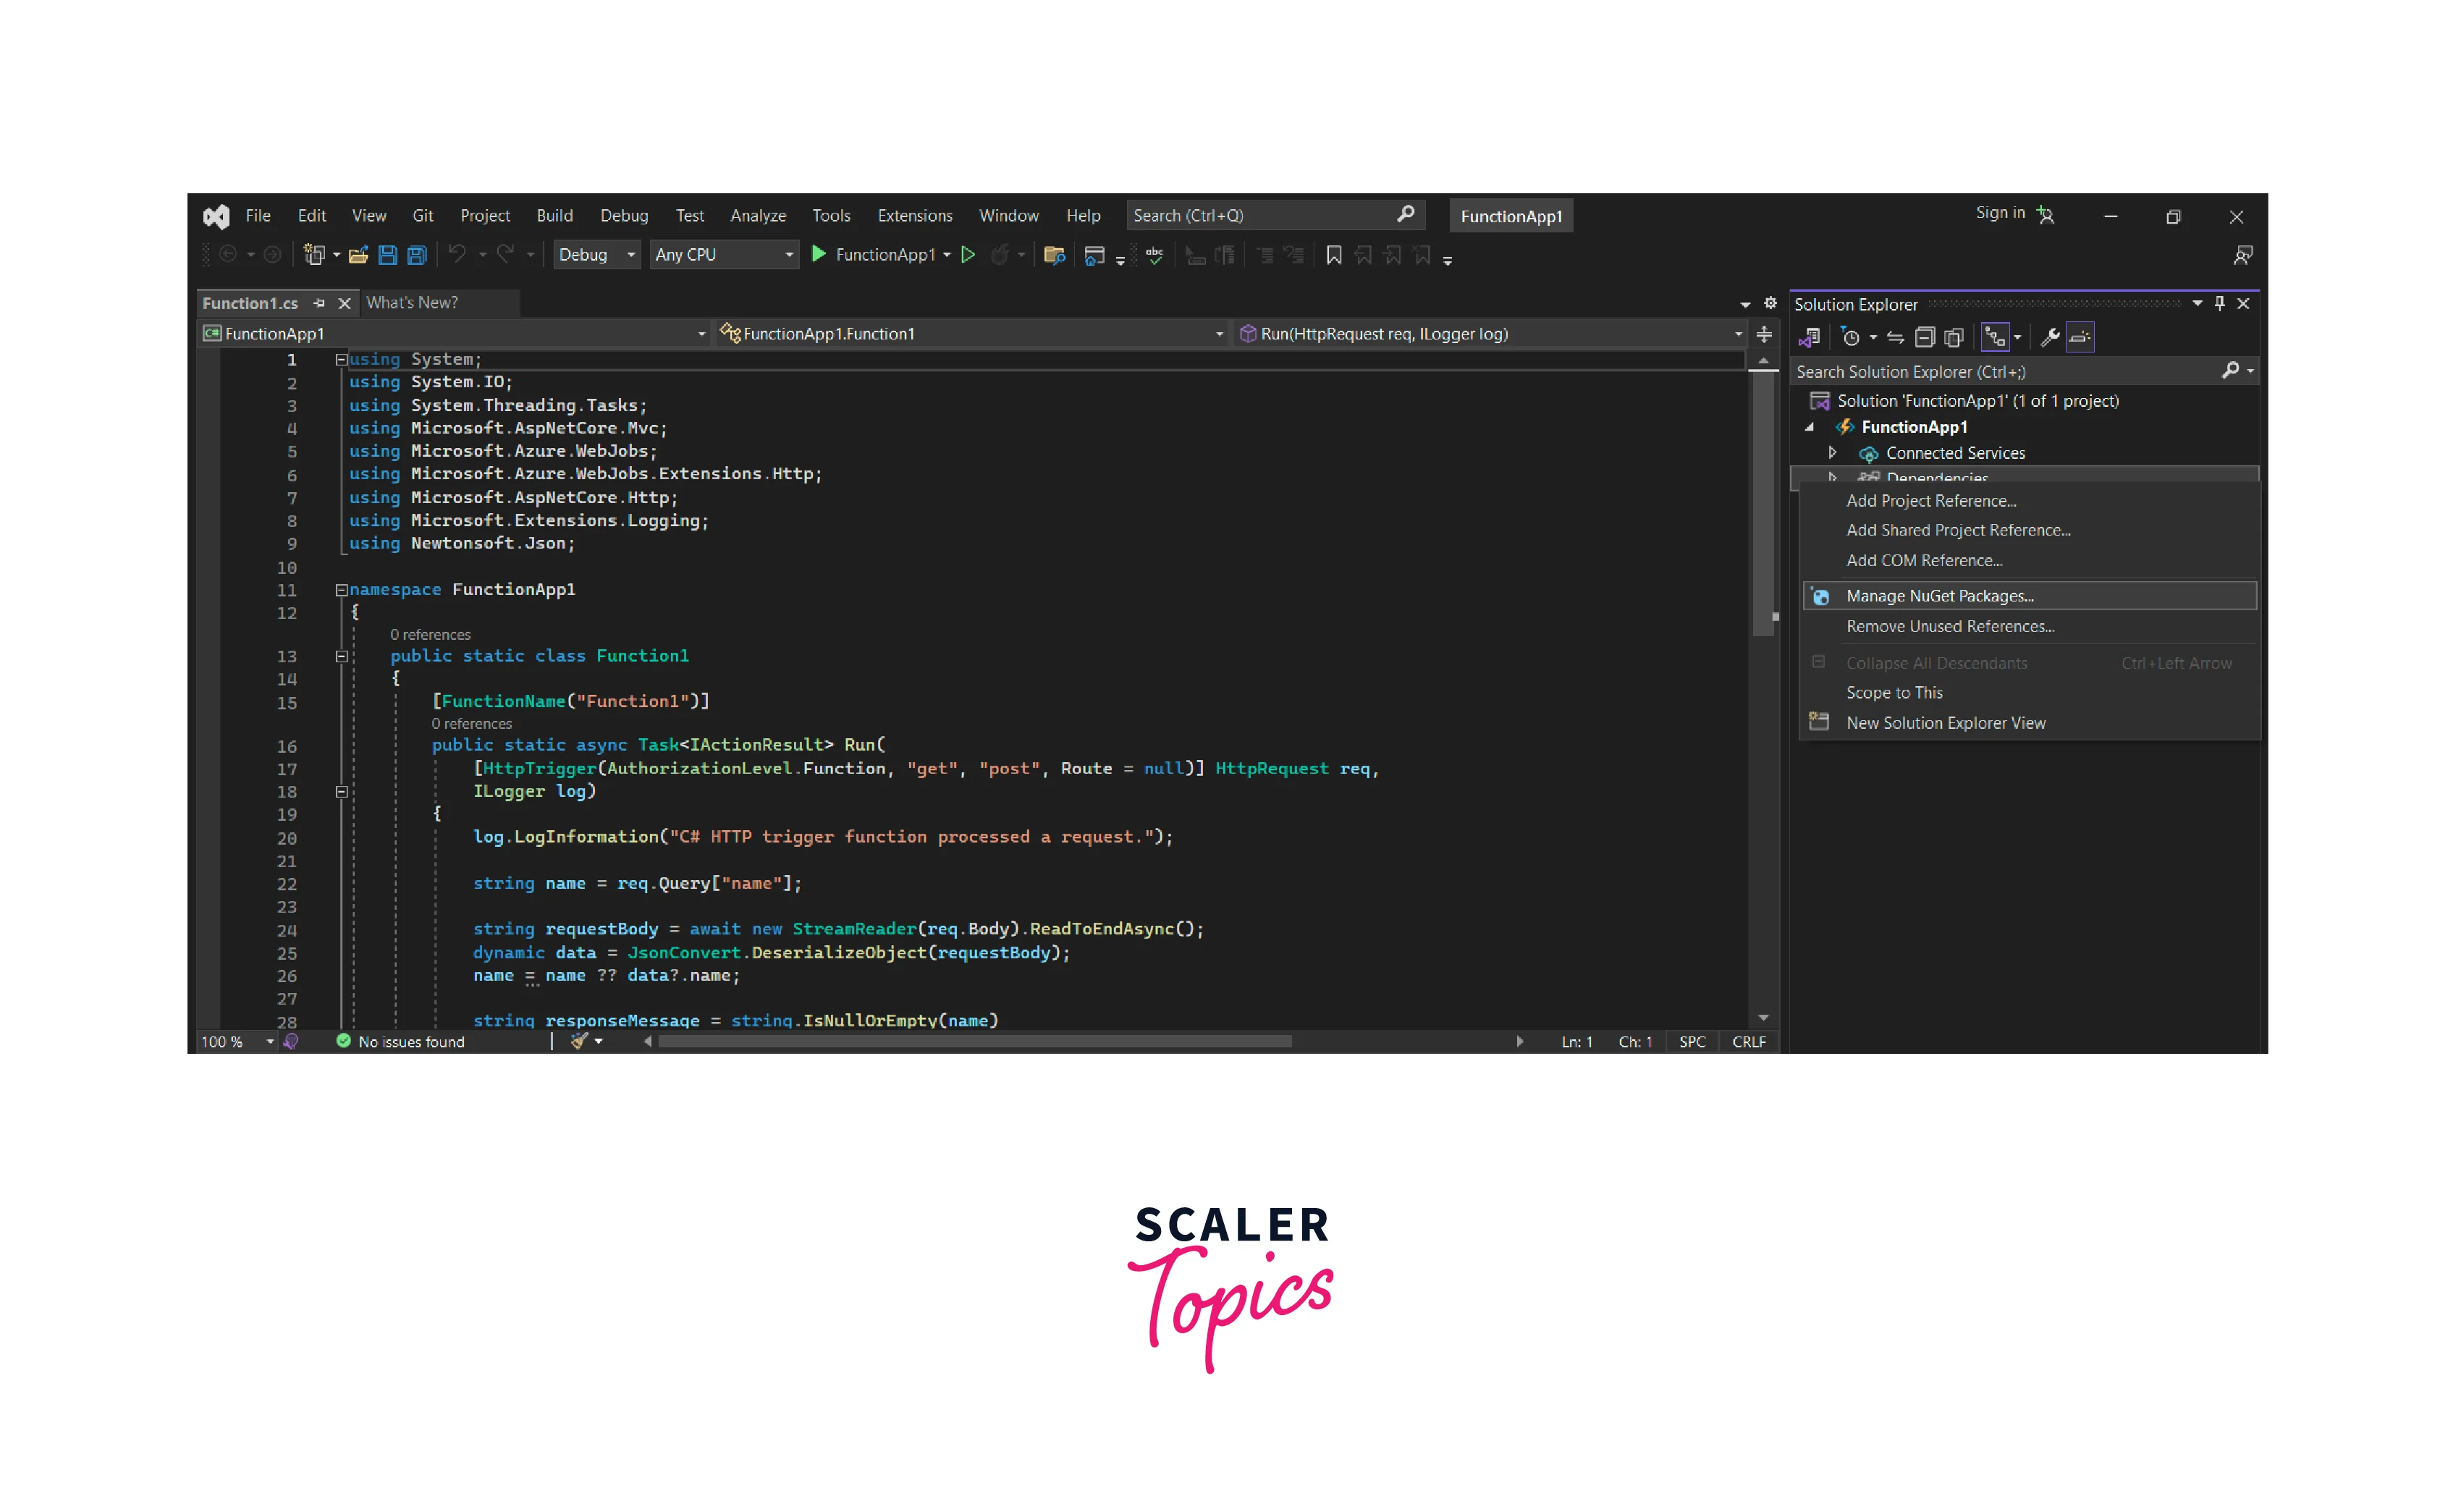Run FunctionApp1 with the green start button
Screen dimensions: 2461x1512
[x=819, y=255]
